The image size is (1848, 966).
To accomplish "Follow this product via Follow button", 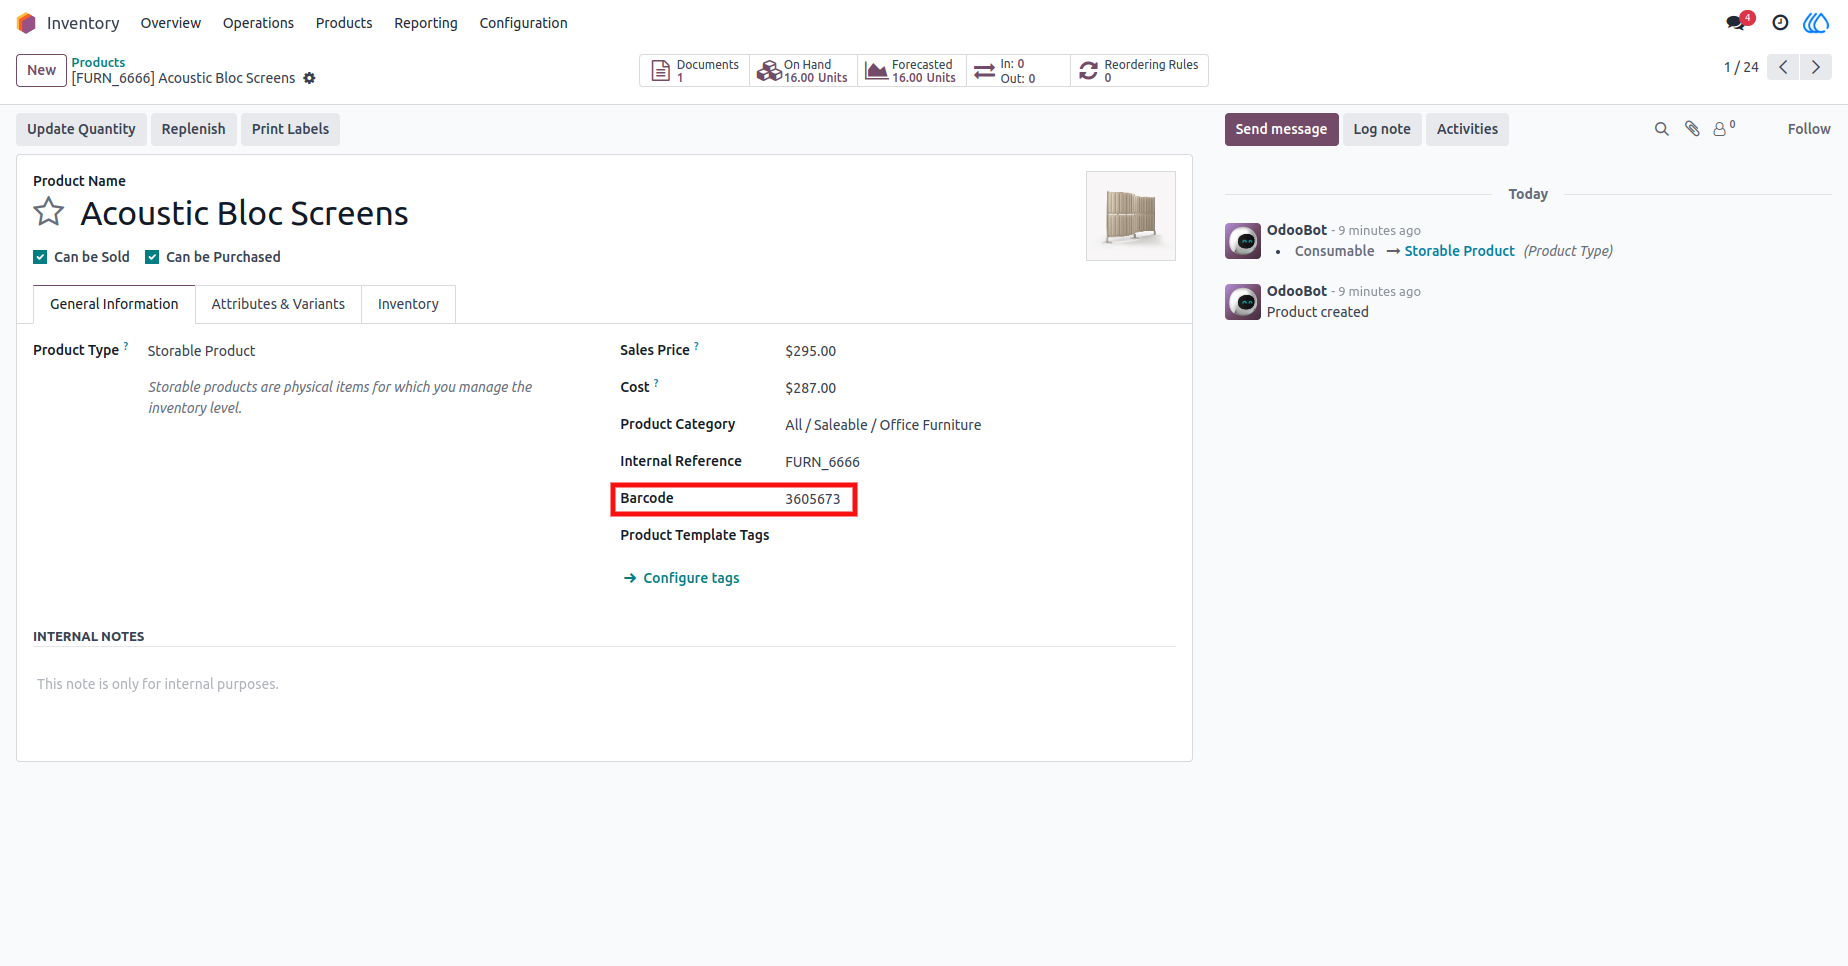I will pyautogui.click(x=1809, y=129).
